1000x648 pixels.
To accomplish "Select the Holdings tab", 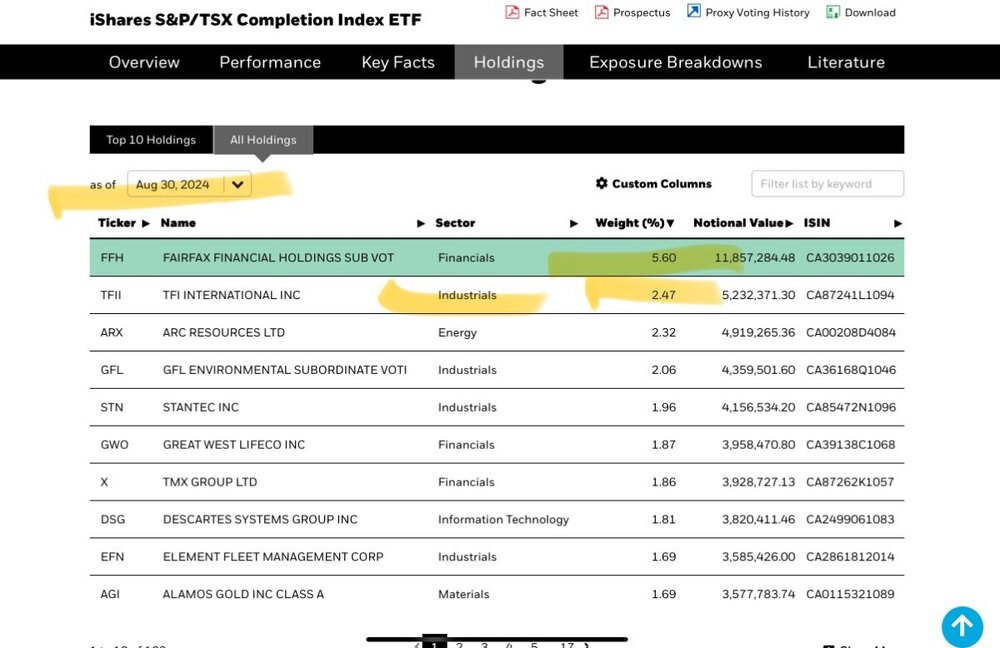I will click(509, 62).
